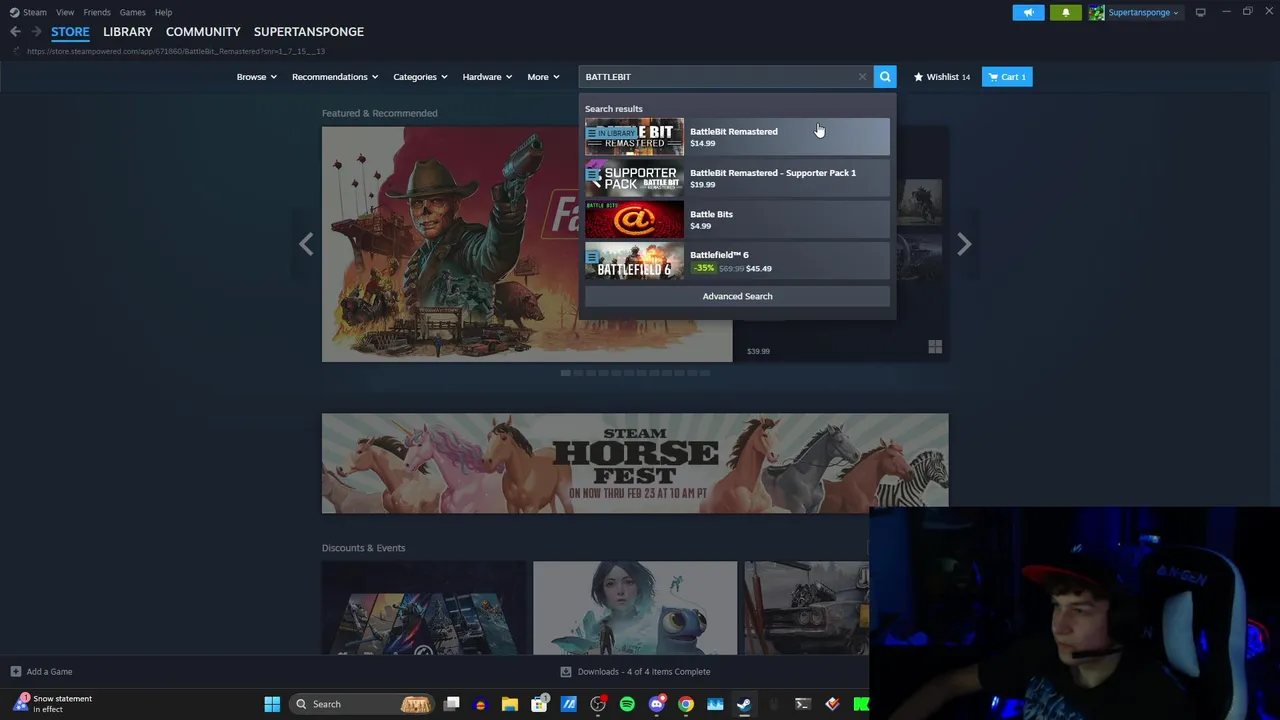Open OBS Studio from the taskbar

[598, 704]
